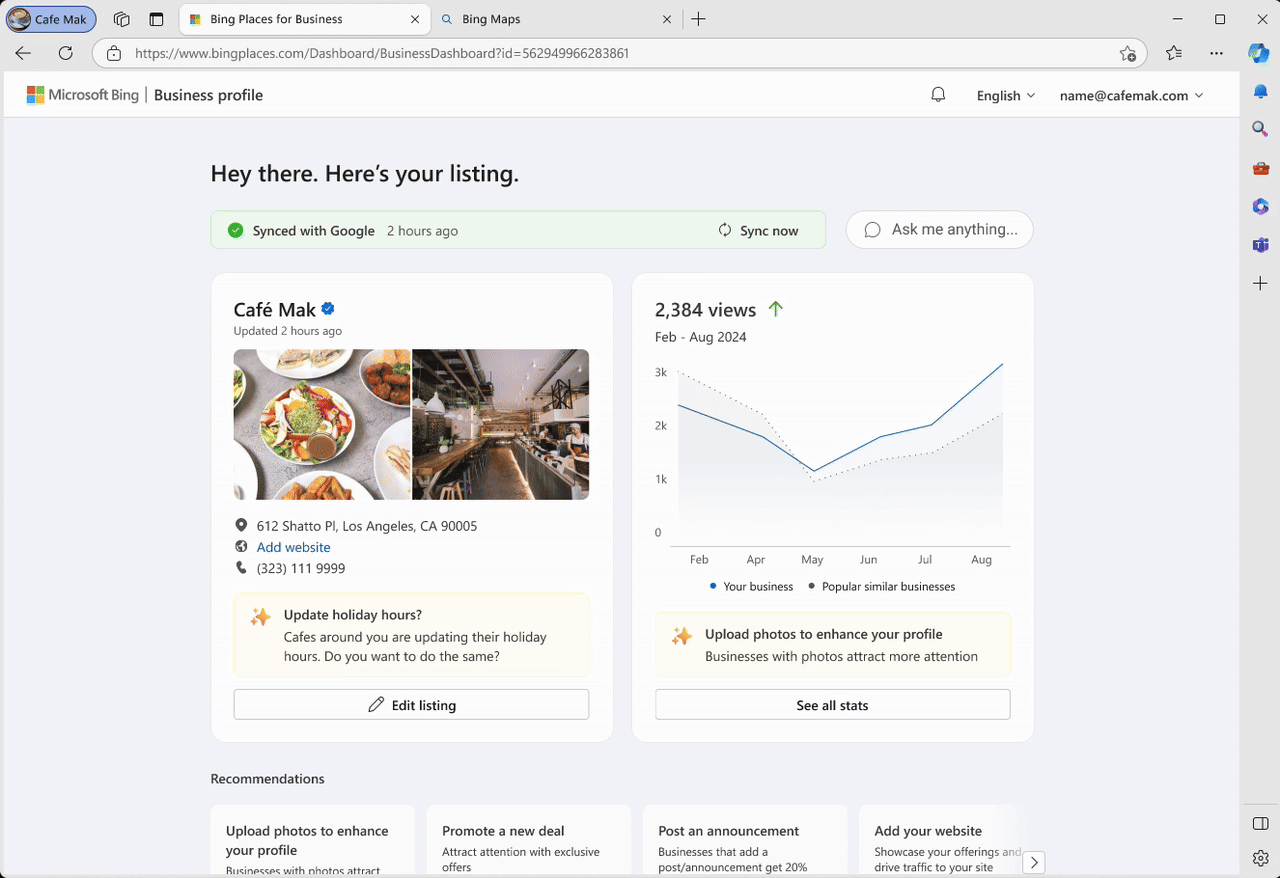Expand the English language dropdown
The image size is (1280, 878).
[x=1005, y=96]
